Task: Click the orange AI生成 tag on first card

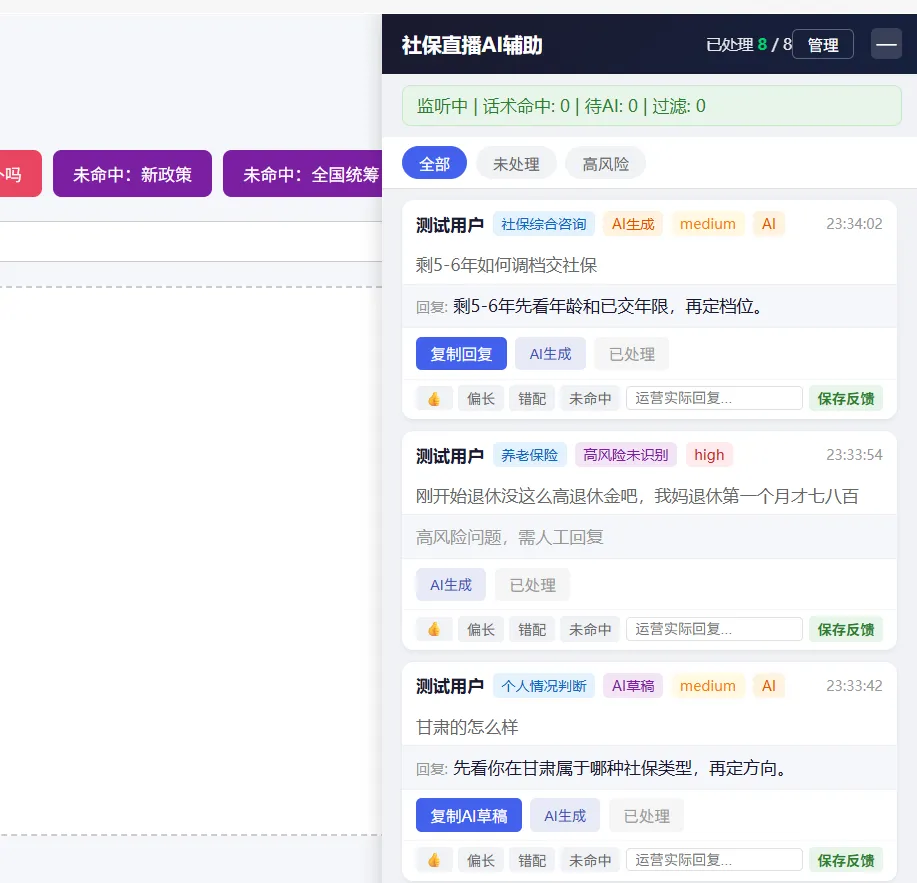Action: [x=633, y=224]
